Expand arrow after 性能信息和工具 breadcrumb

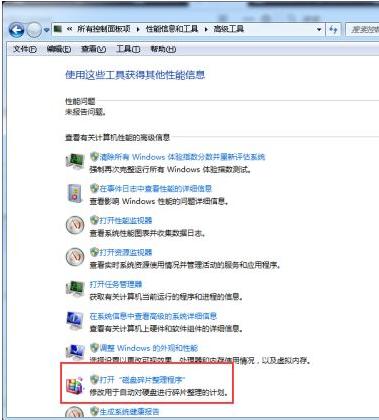click(206, 29)
